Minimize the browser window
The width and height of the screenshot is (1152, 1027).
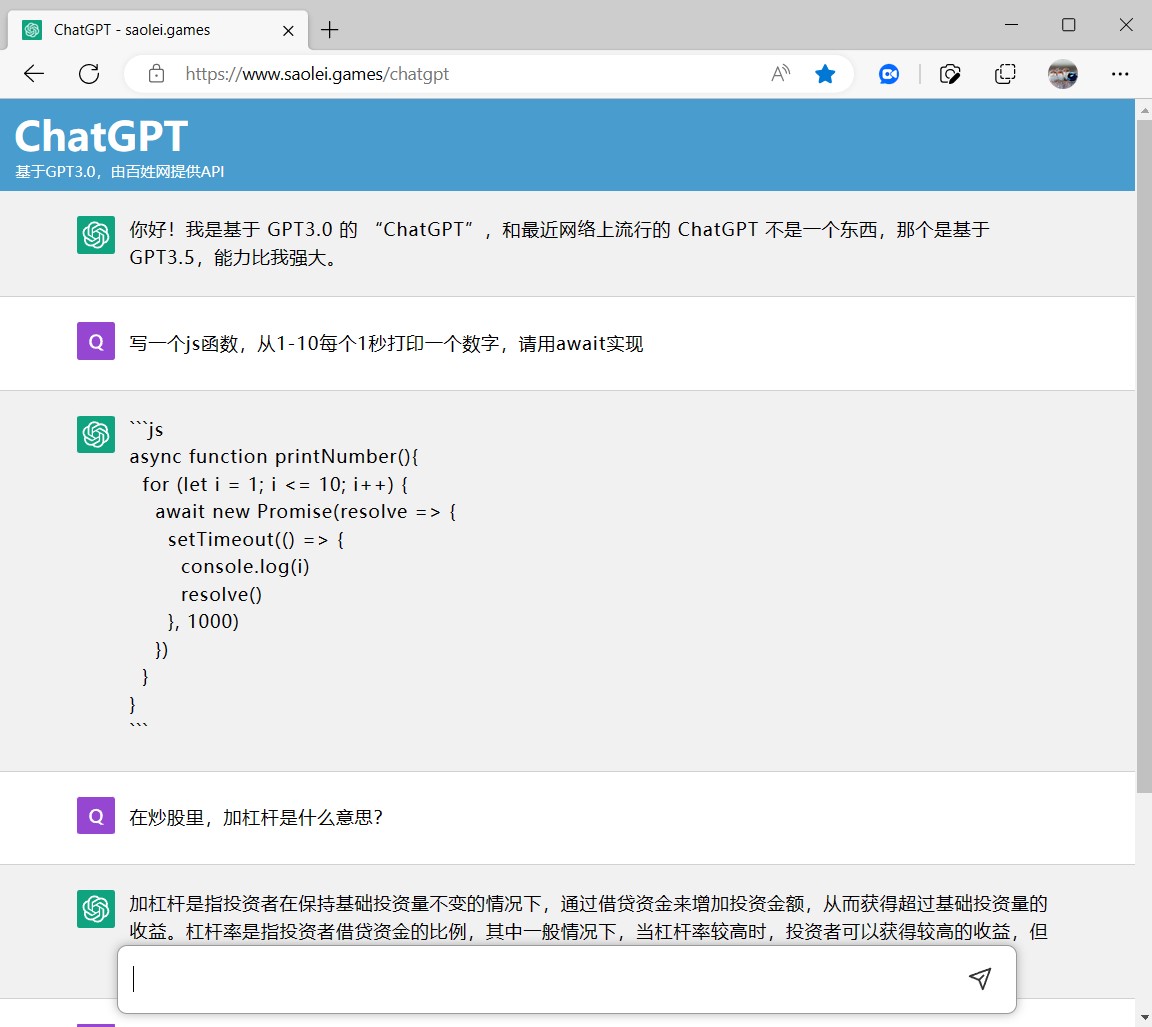pos(1011,25)
